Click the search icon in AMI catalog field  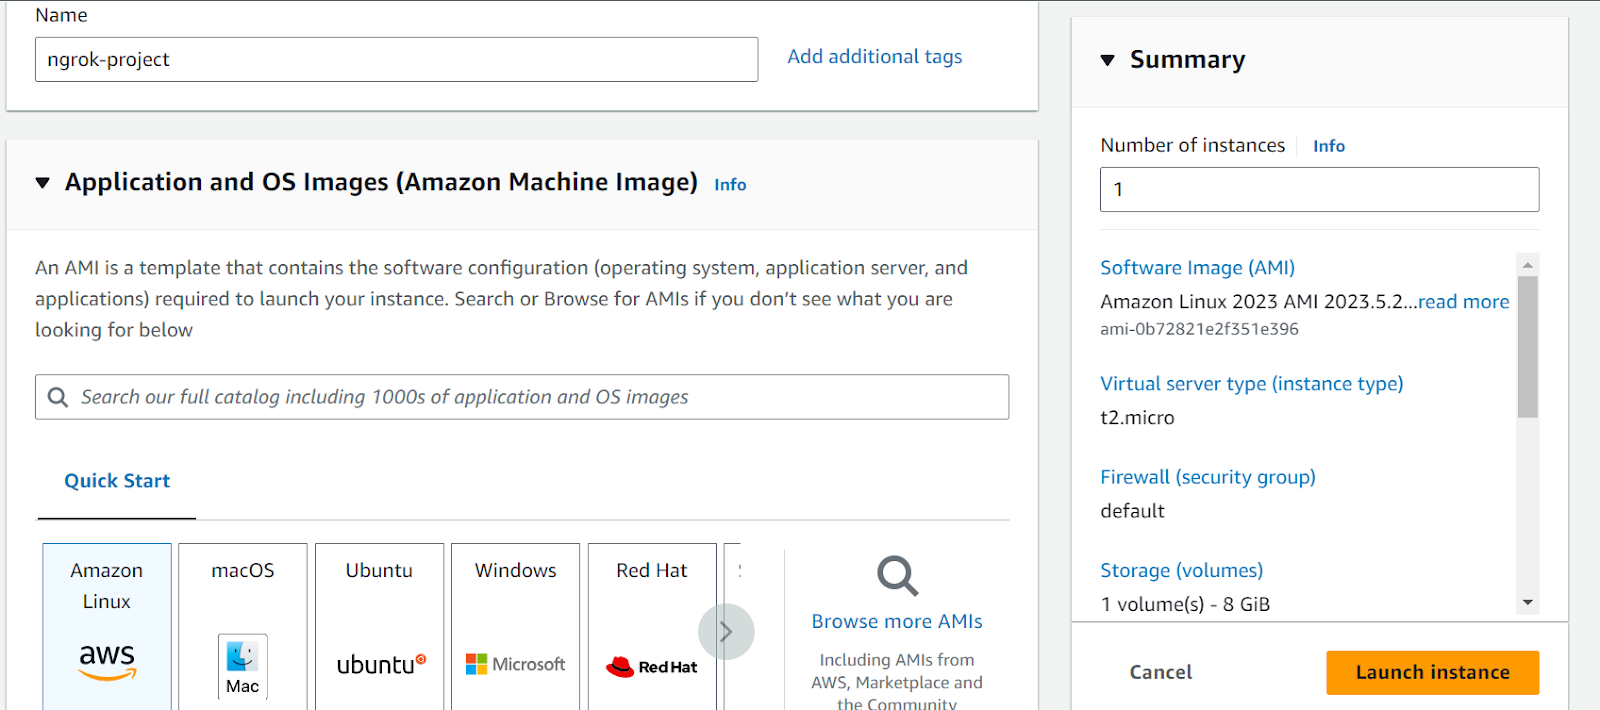pos(59,397)
